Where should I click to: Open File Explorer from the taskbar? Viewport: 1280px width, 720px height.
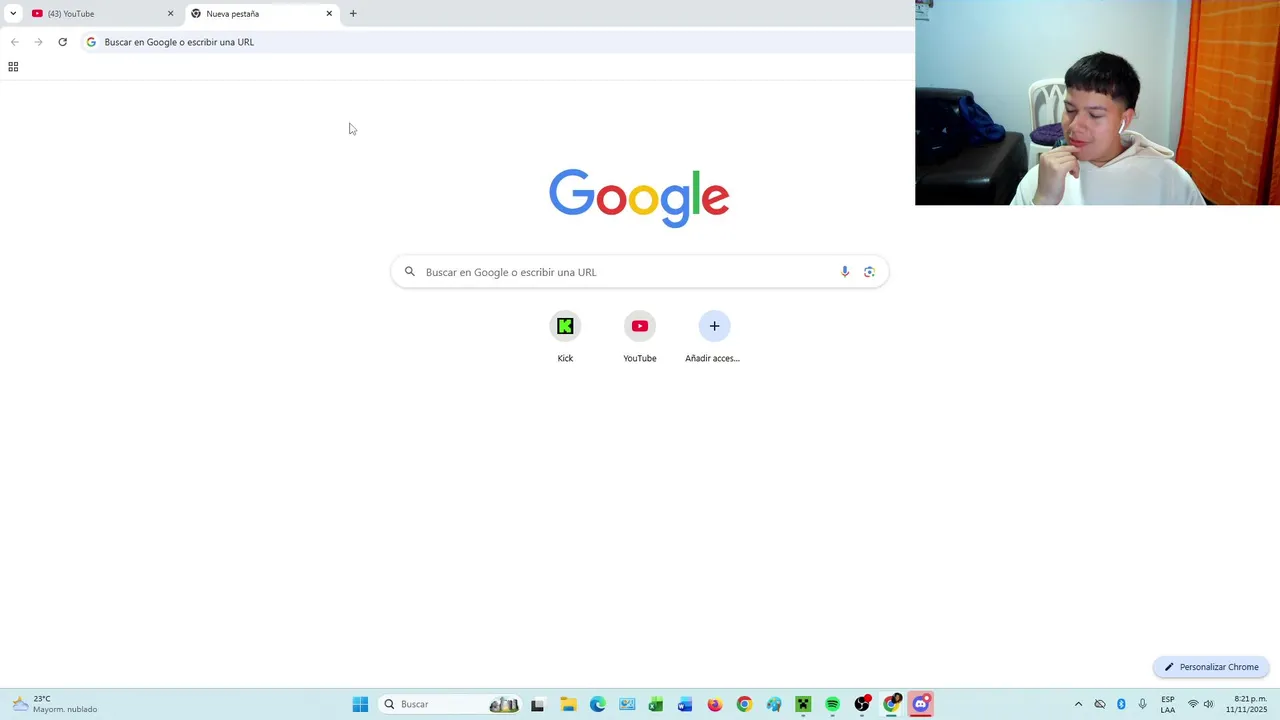point(568,704)
